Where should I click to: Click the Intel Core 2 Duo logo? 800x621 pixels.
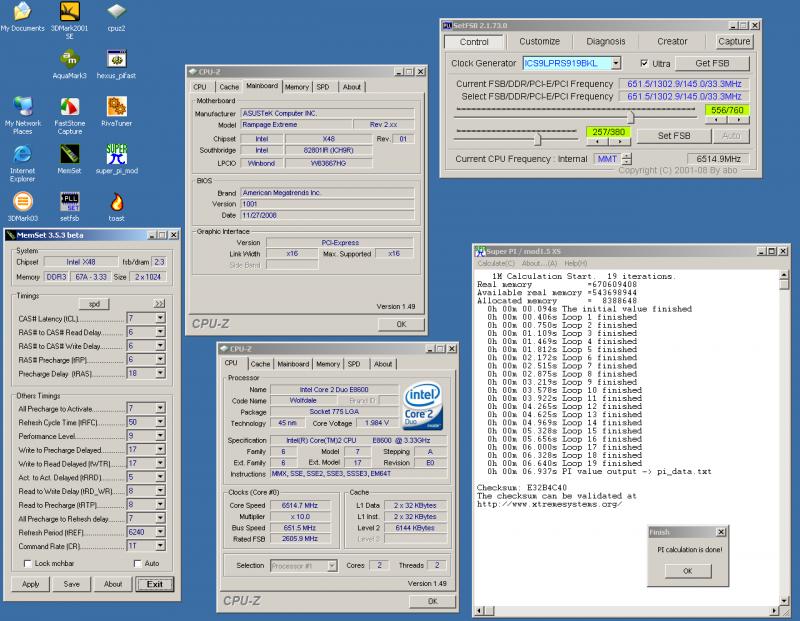[422, 406]
